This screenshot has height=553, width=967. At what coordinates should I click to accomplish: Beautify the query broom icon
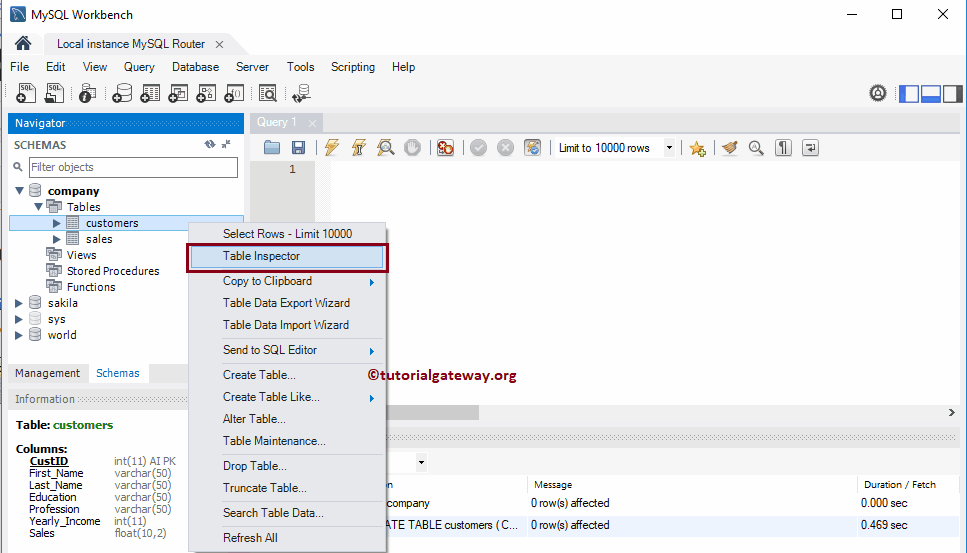click(x=730, y=147)
